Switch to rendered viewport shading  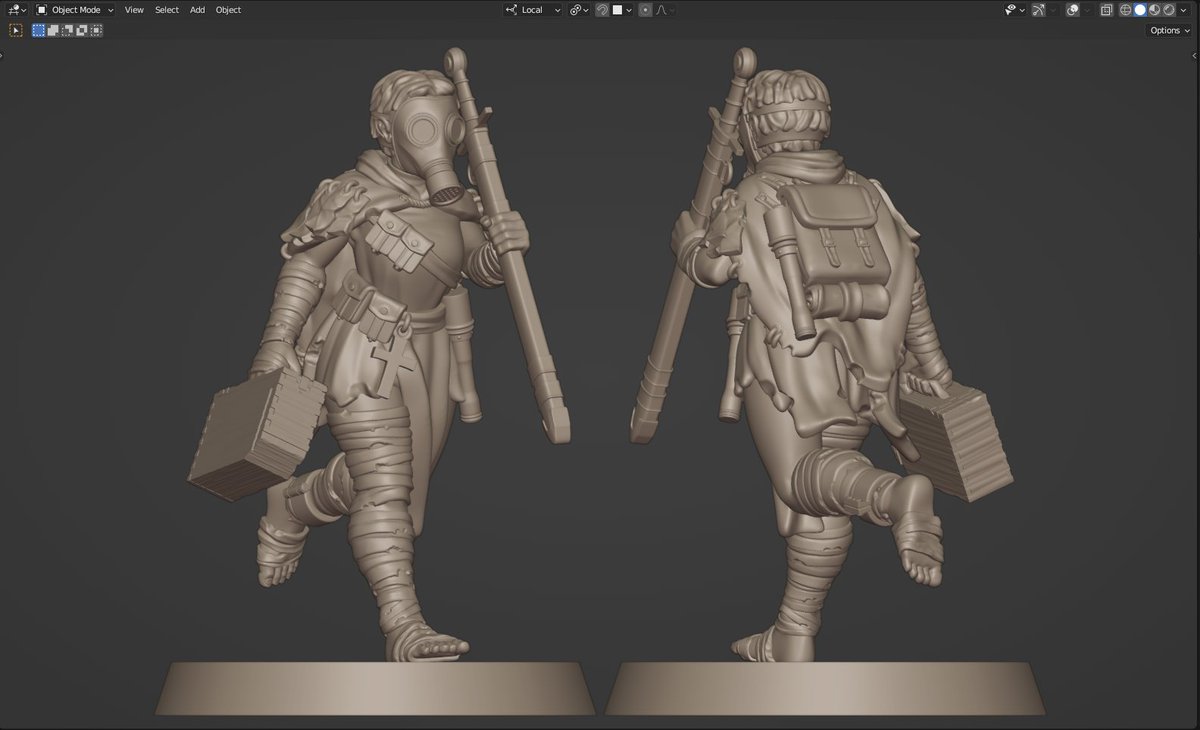click(x=1169, y=9)
